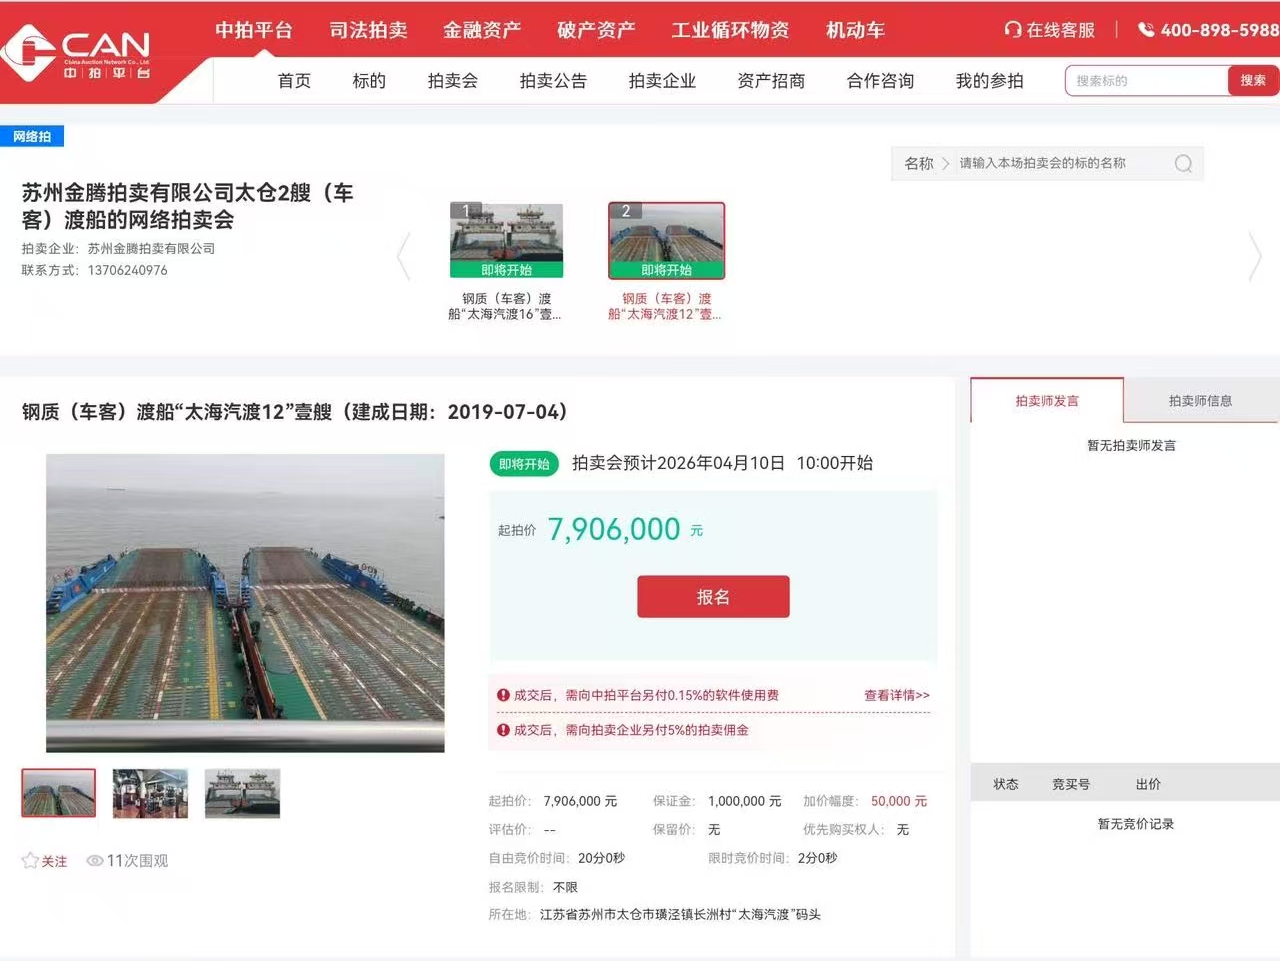The width and height of the screenshot is (1280, 961).
Task: Open 查看详情 for software fee
Action: tap(896, 695)
